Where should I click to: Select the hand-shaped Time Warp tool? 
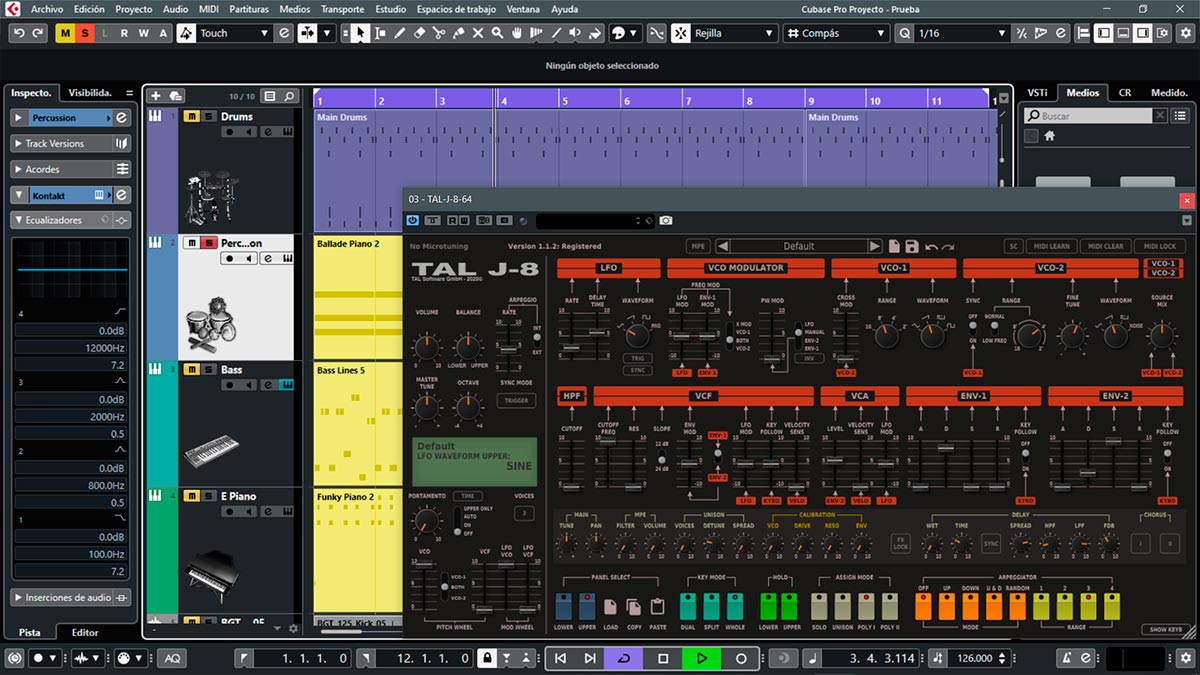517,33
